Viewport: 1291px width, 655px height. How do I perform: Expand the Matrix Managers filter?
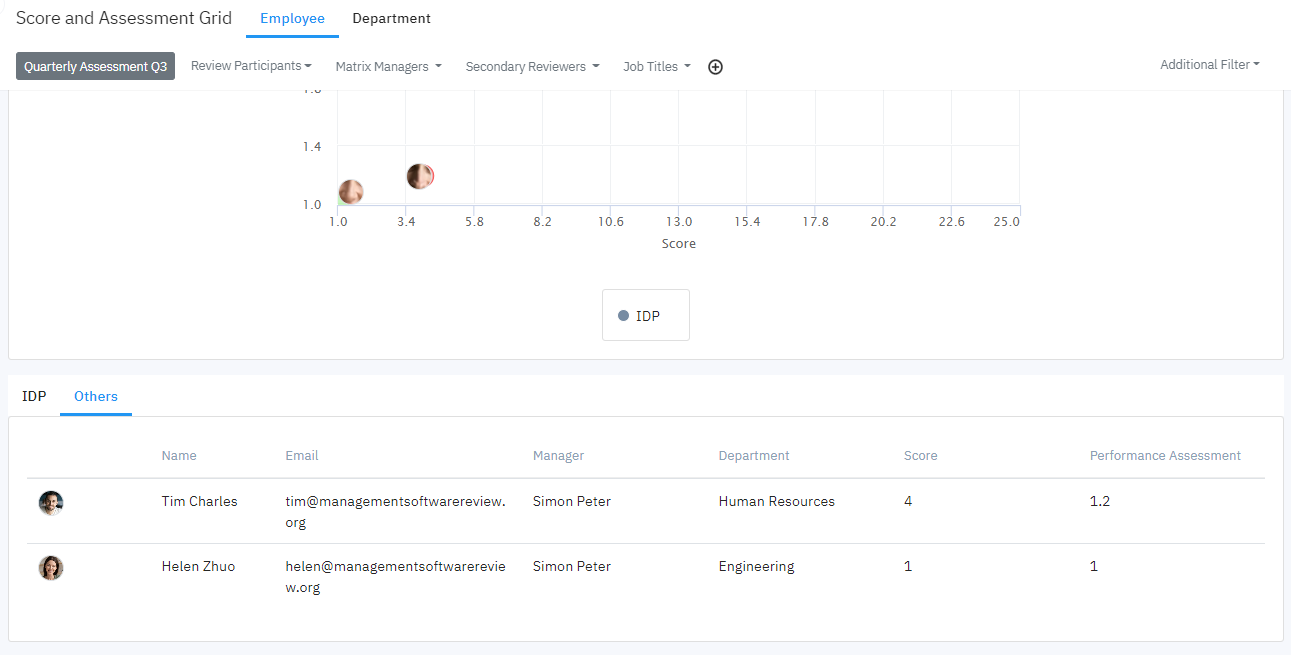point(388,67)
